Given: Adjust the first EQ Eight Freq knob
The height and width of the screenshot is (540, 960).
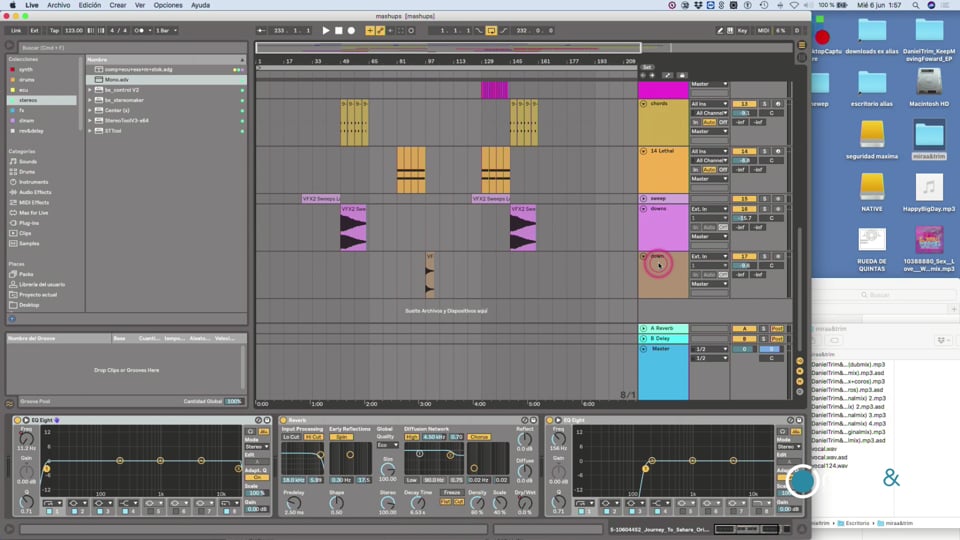Looking at the screenshot, I should click(x=26, y=438).
